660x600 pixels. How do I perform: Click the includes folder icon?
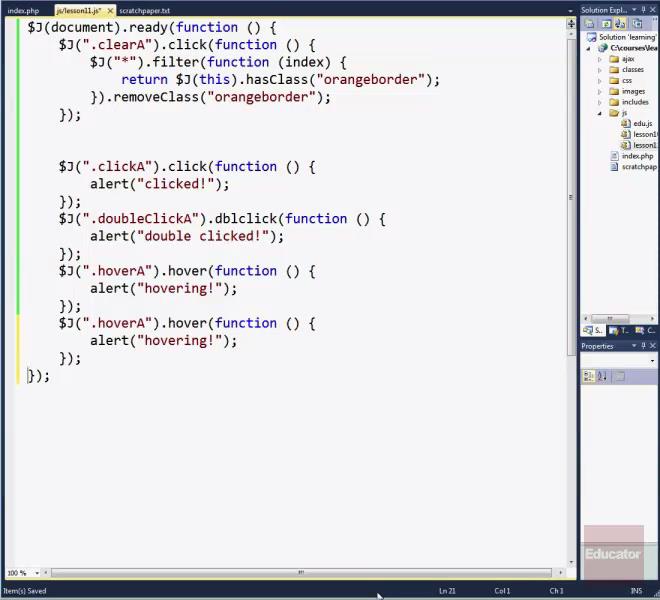pyautogui.click(x=614, y=102)
